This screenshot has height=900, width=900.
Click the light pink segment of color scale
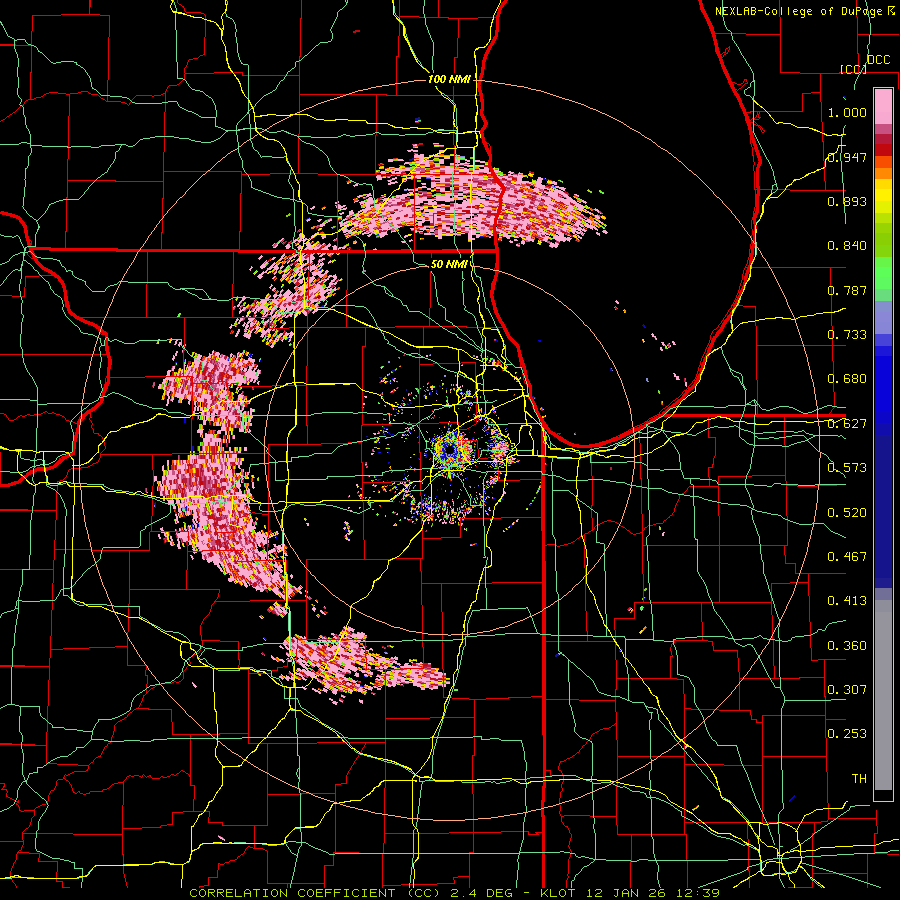pos(883,107)
